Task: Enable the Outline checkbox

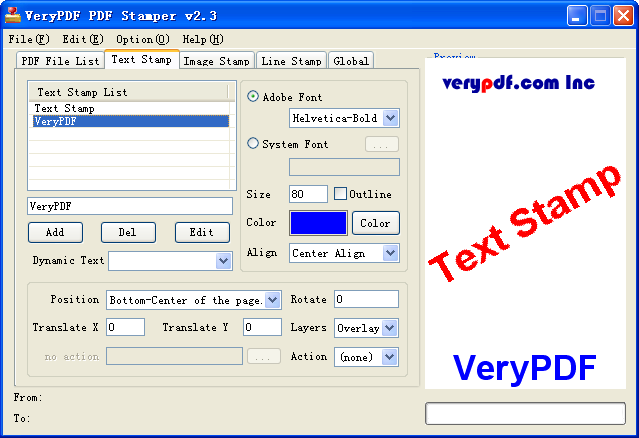Action: tap(340, 194)
